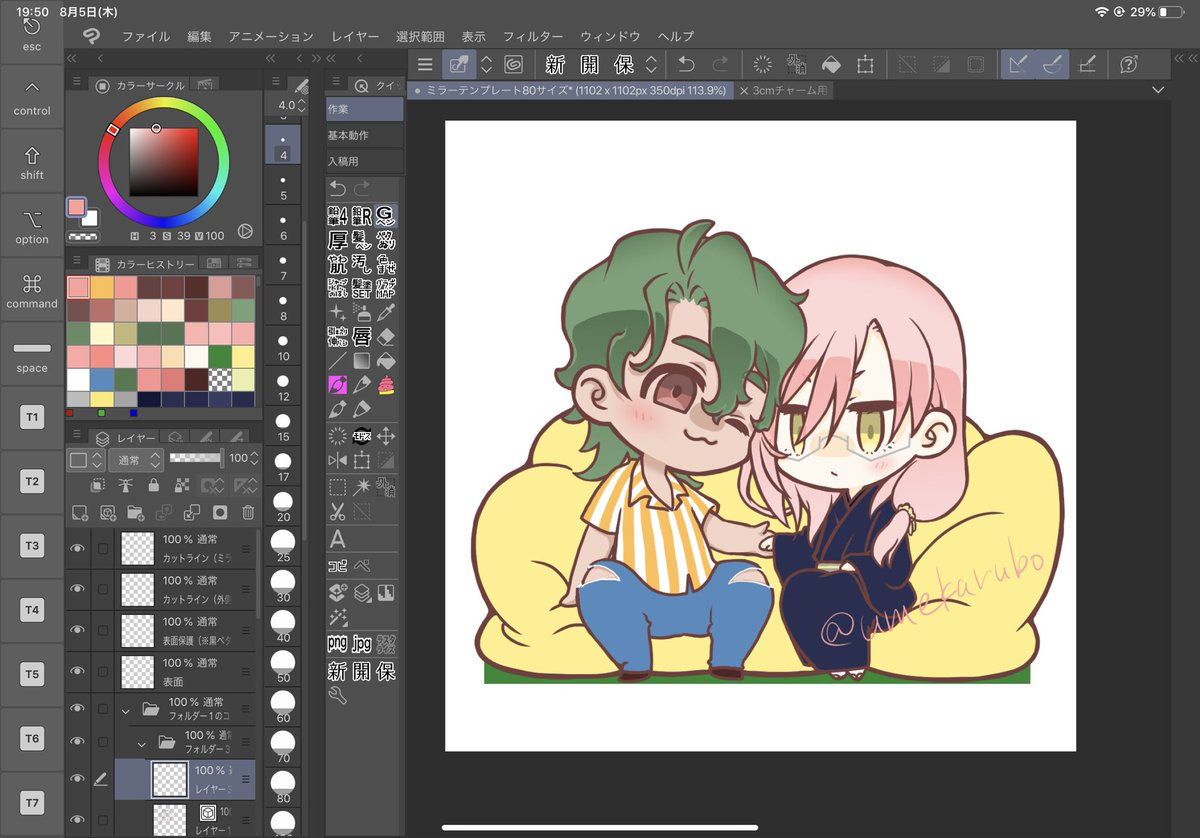The image size is (1200, 838).
Task: Delete layer with the trash icon
Action: pyautogui.click(x=248, y=512)
